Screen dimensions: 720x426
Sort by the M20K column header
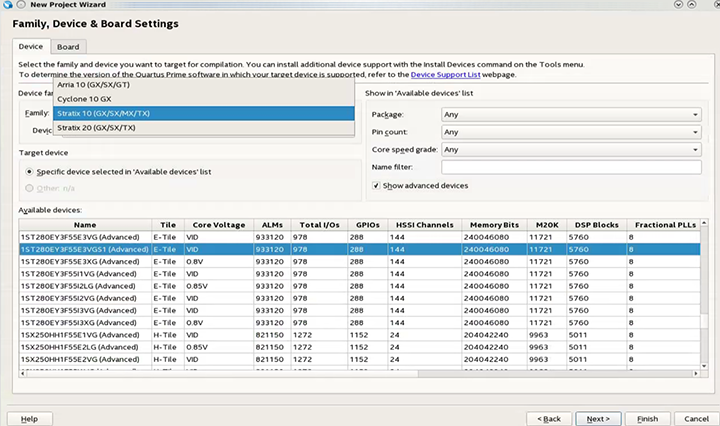click(547, 225)
